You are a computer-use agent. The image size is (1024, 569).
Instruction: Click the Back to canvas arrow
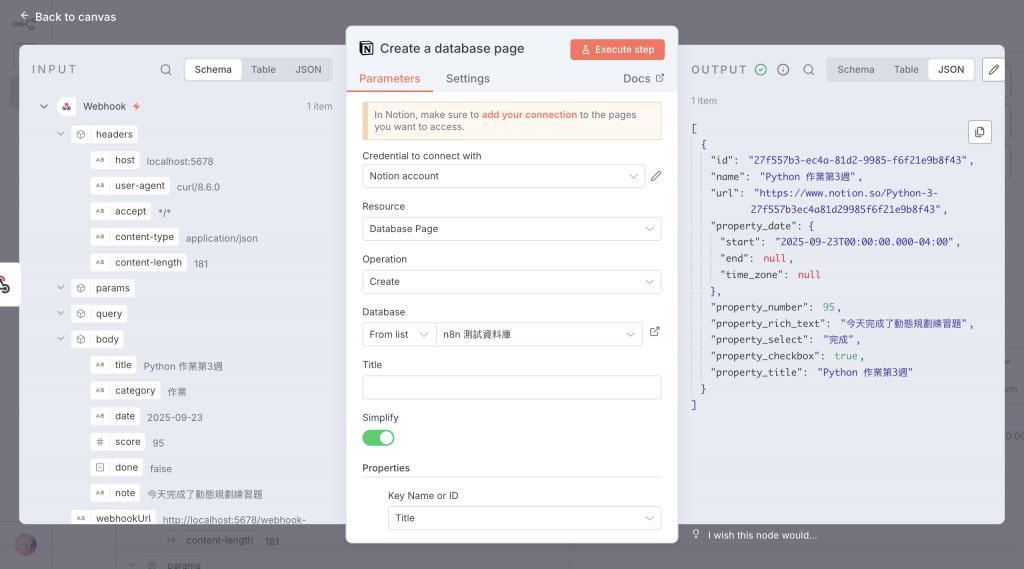click(25, 16)
